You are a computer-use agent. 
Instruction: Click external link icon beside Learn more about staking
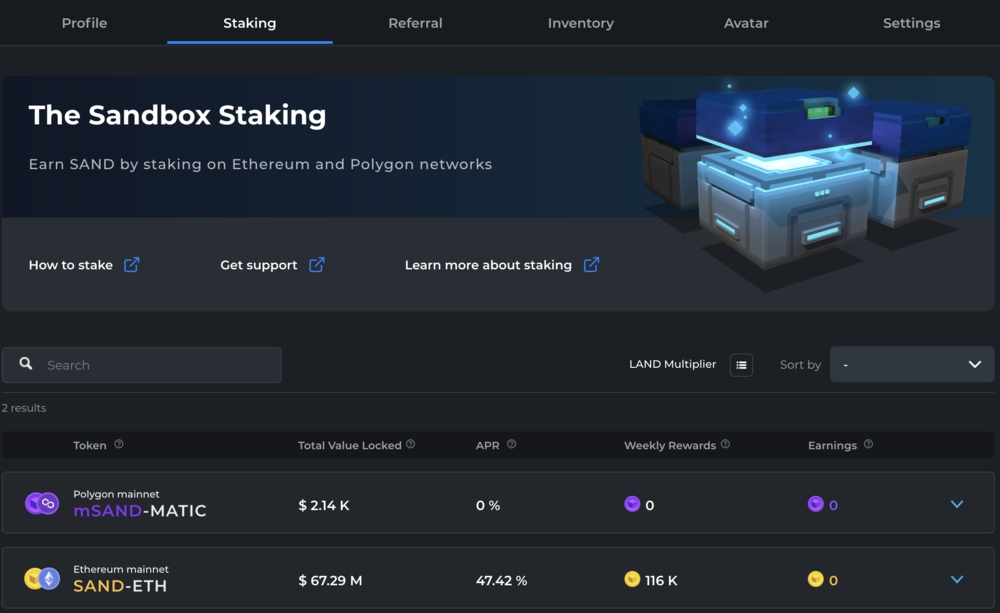(591, 265)
